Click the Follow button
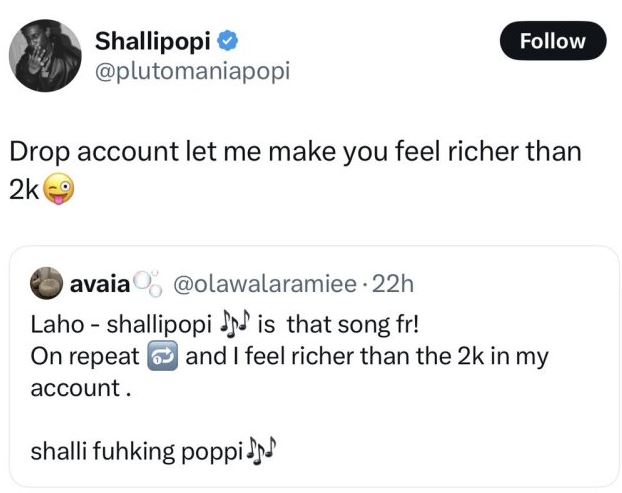This screenshot has height=493, width=622. [552, 41]
